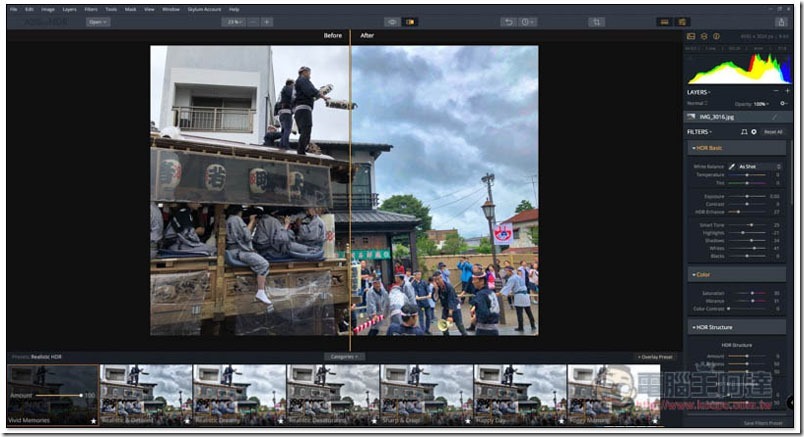Image resolution: width=804 pixels, height=437 pixels.
Task: Click the HDR Enhance slider
Action: pos(748,212)
